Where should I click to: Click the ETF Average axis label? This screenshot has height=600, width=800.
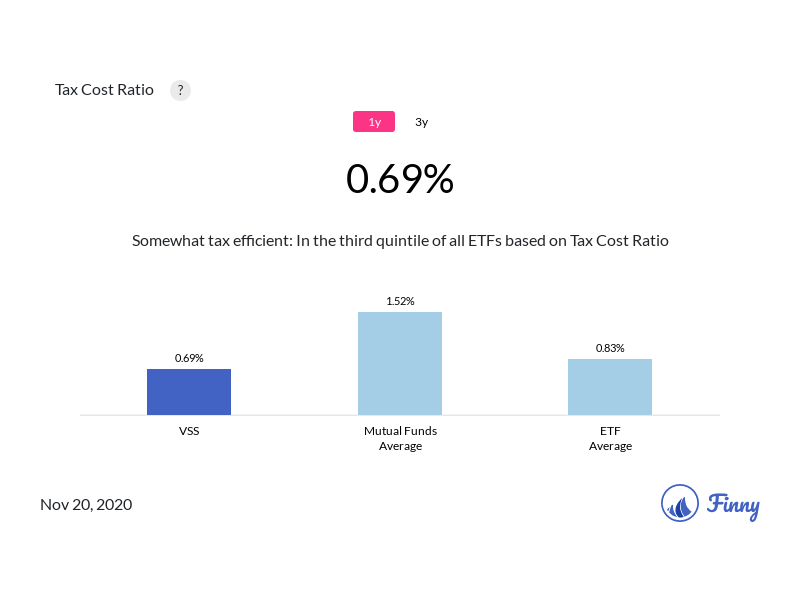(610, 438)
